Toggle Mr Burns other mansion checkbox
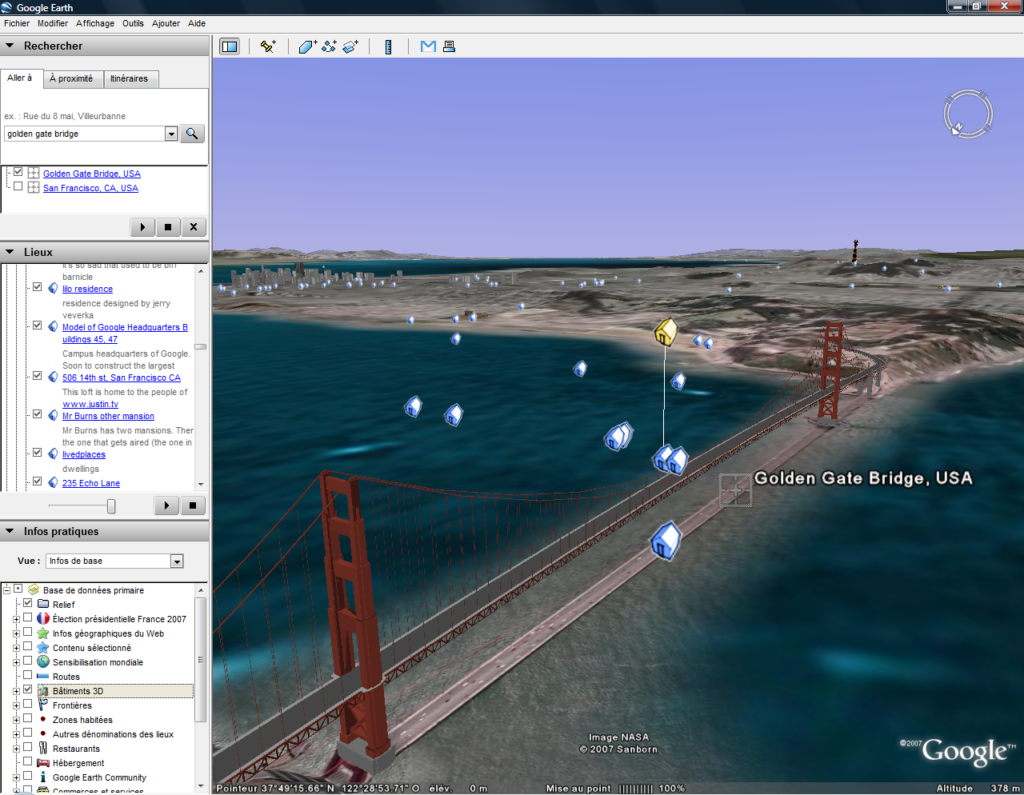This screenshot has width=1024, height=795. pos(37,414)
